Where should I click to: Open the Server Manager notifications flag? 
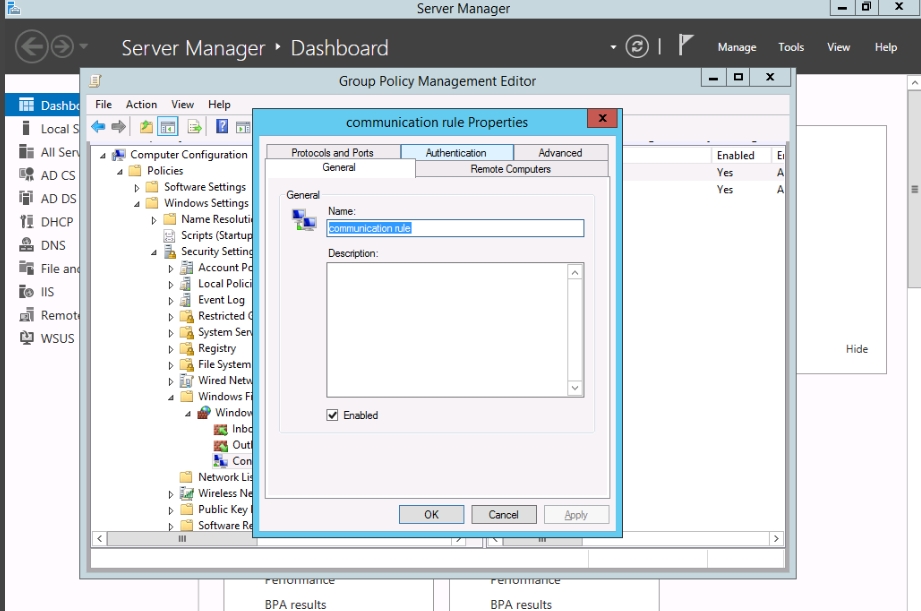click(685, 45)
